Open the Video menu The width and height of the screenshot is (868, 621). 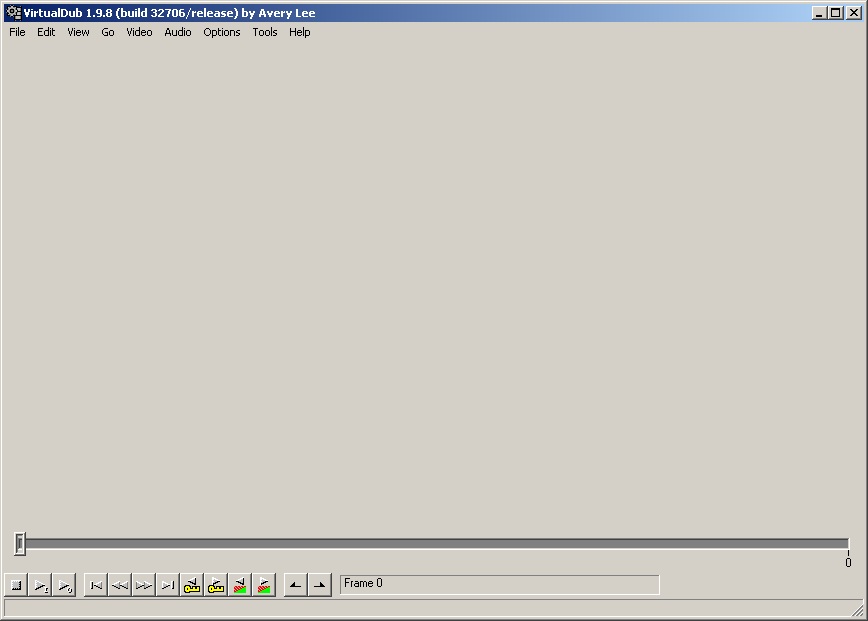click(139, 32)
